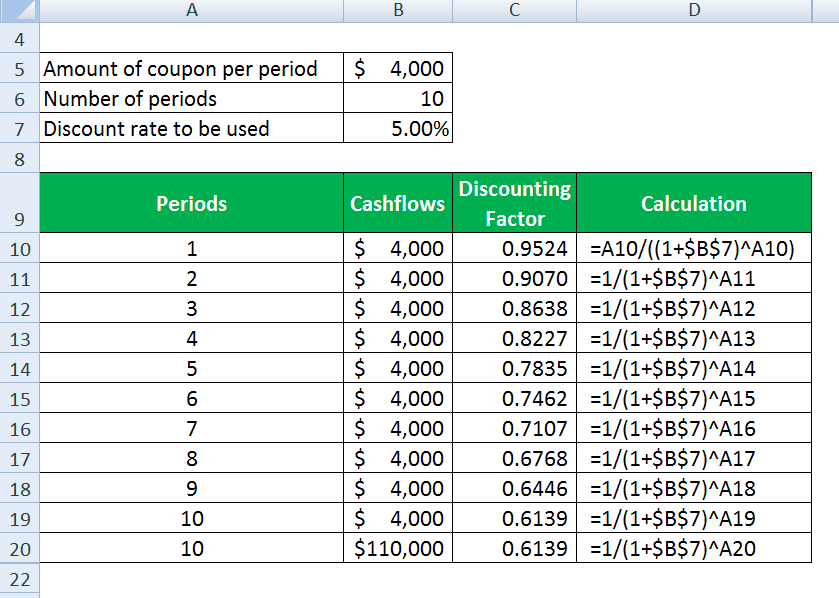Select the $110,000 cashflow cell
Image resolution: width=839 pixels, height=598 pixels.
[397, 548]
